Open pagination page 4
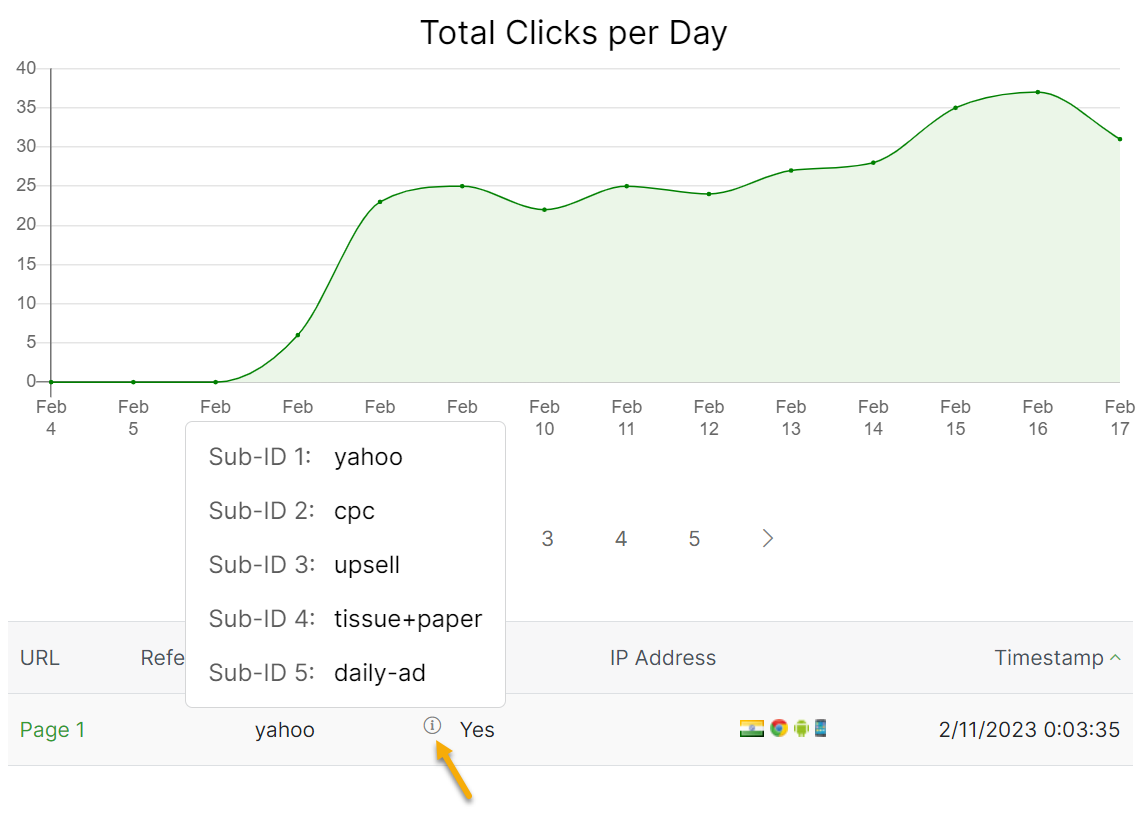The width and height of the screenshot is (1143, 814). (621, 539)
